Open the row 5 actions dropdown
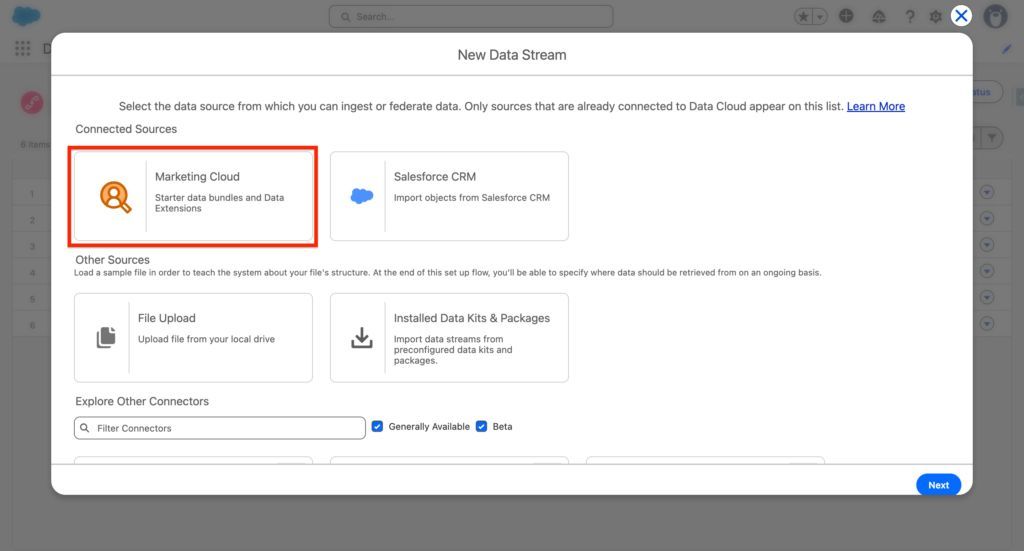1024x551 pixels. (987, 297)
